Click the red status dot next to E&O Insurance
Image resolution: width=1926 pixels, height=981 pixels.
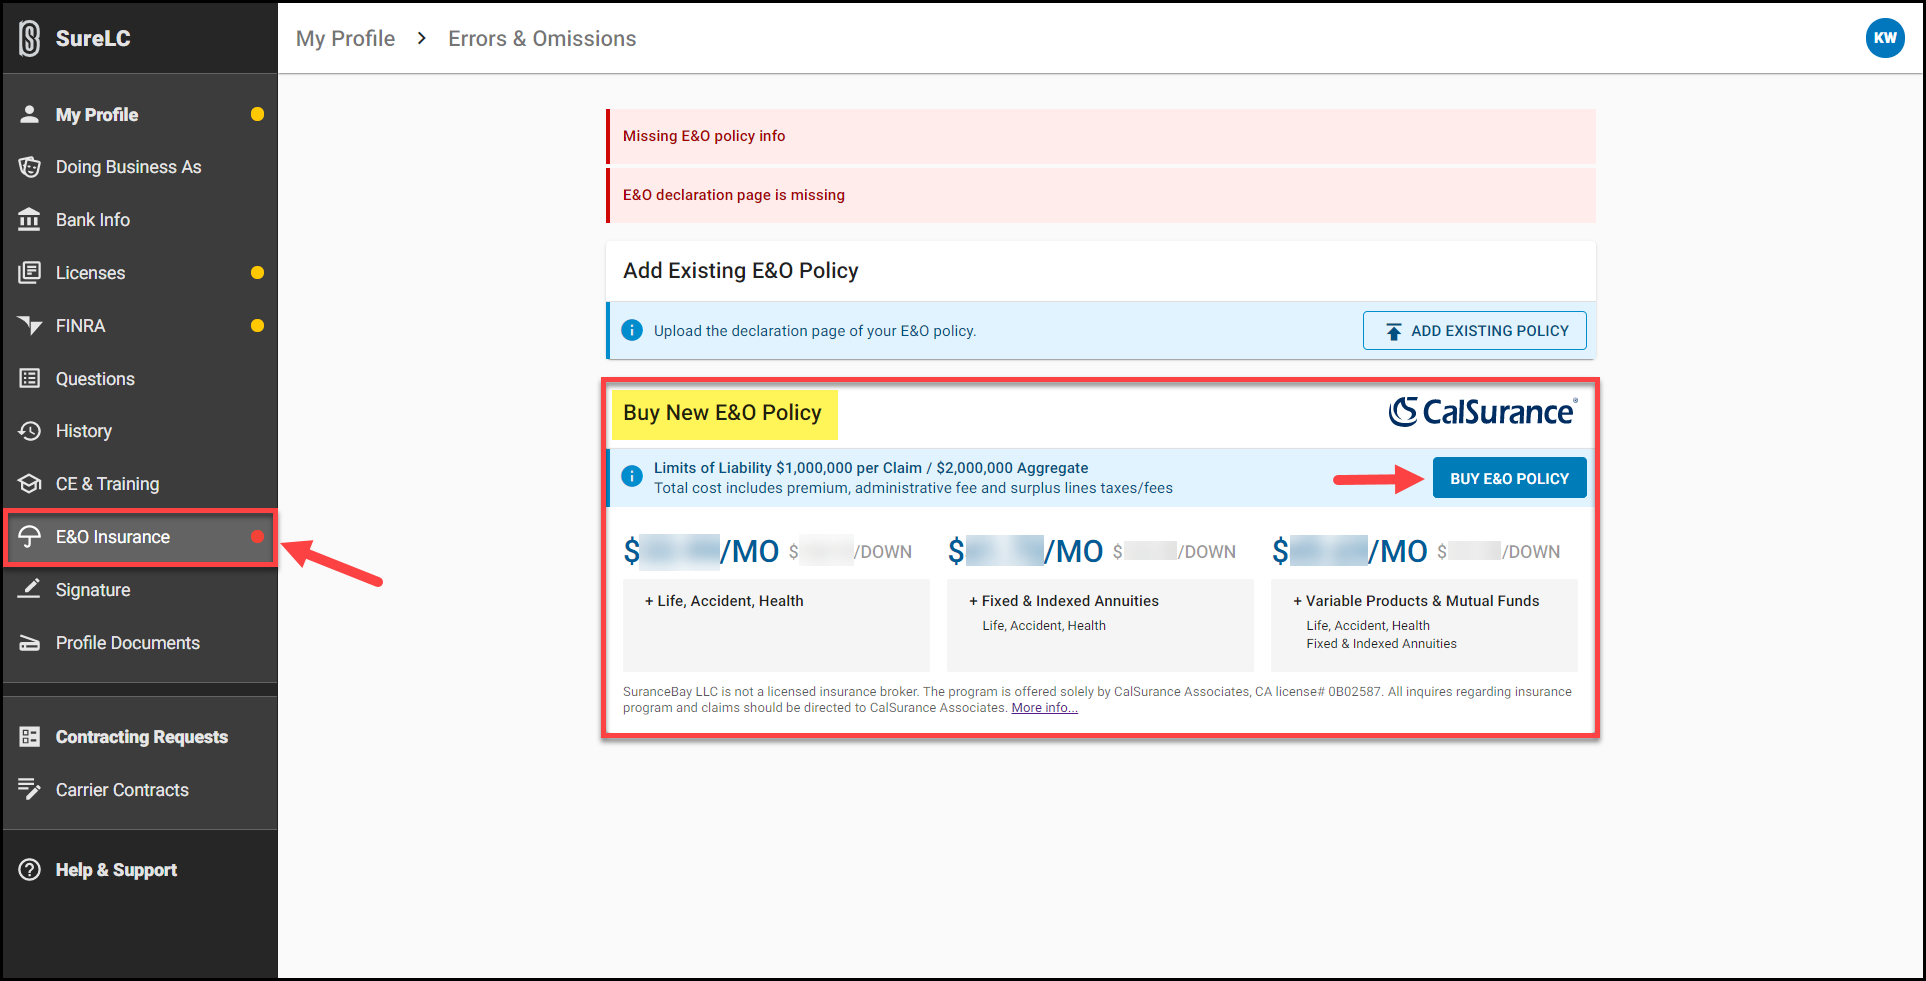pos(257,537)
